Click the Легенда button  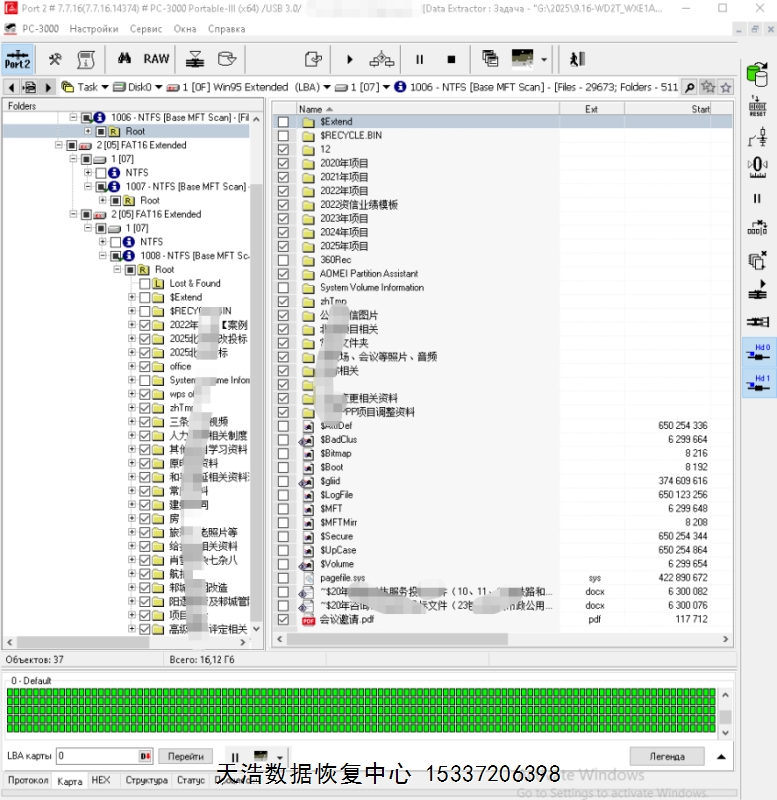pos(666,756)
